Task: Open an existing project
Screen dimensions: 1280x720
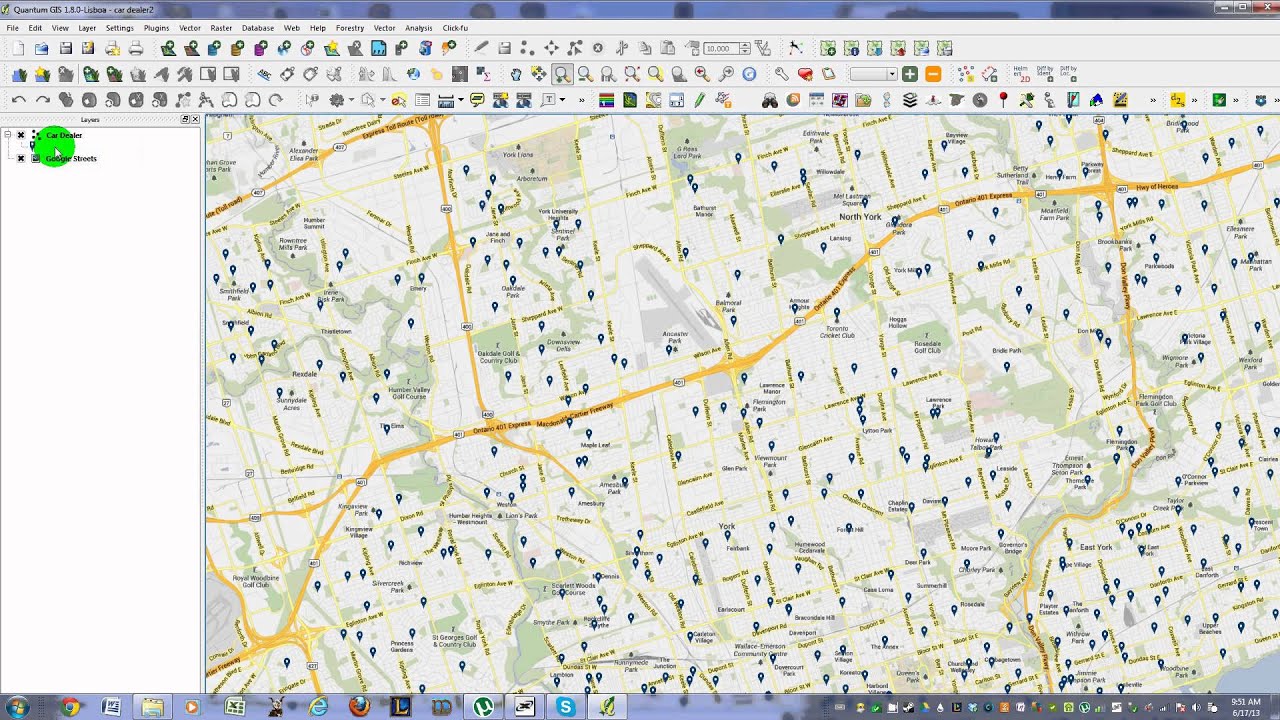Action: point(41,48)
